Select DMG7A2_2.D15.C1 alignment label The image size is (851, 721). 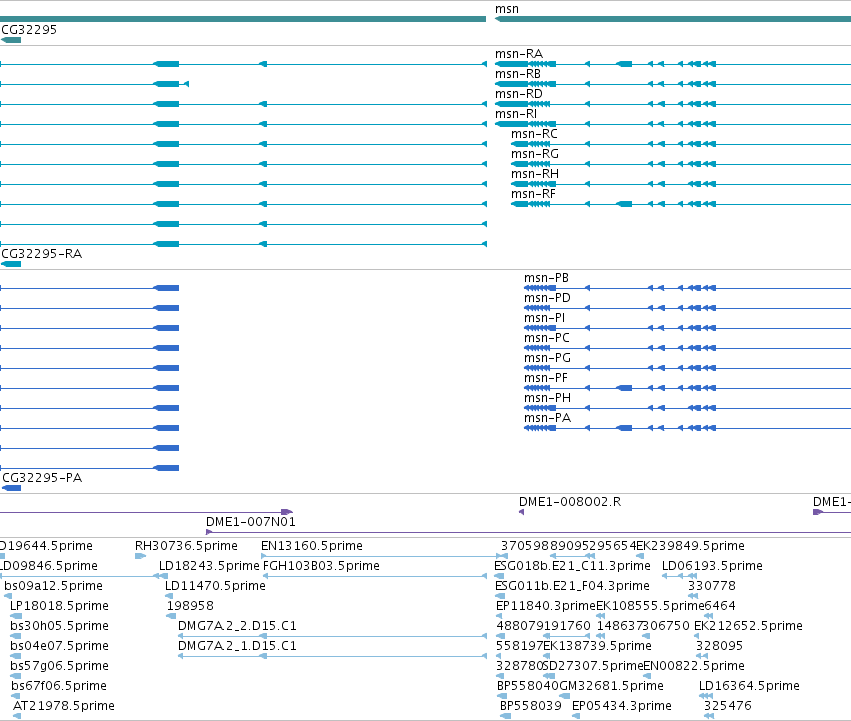click(237, 627)
